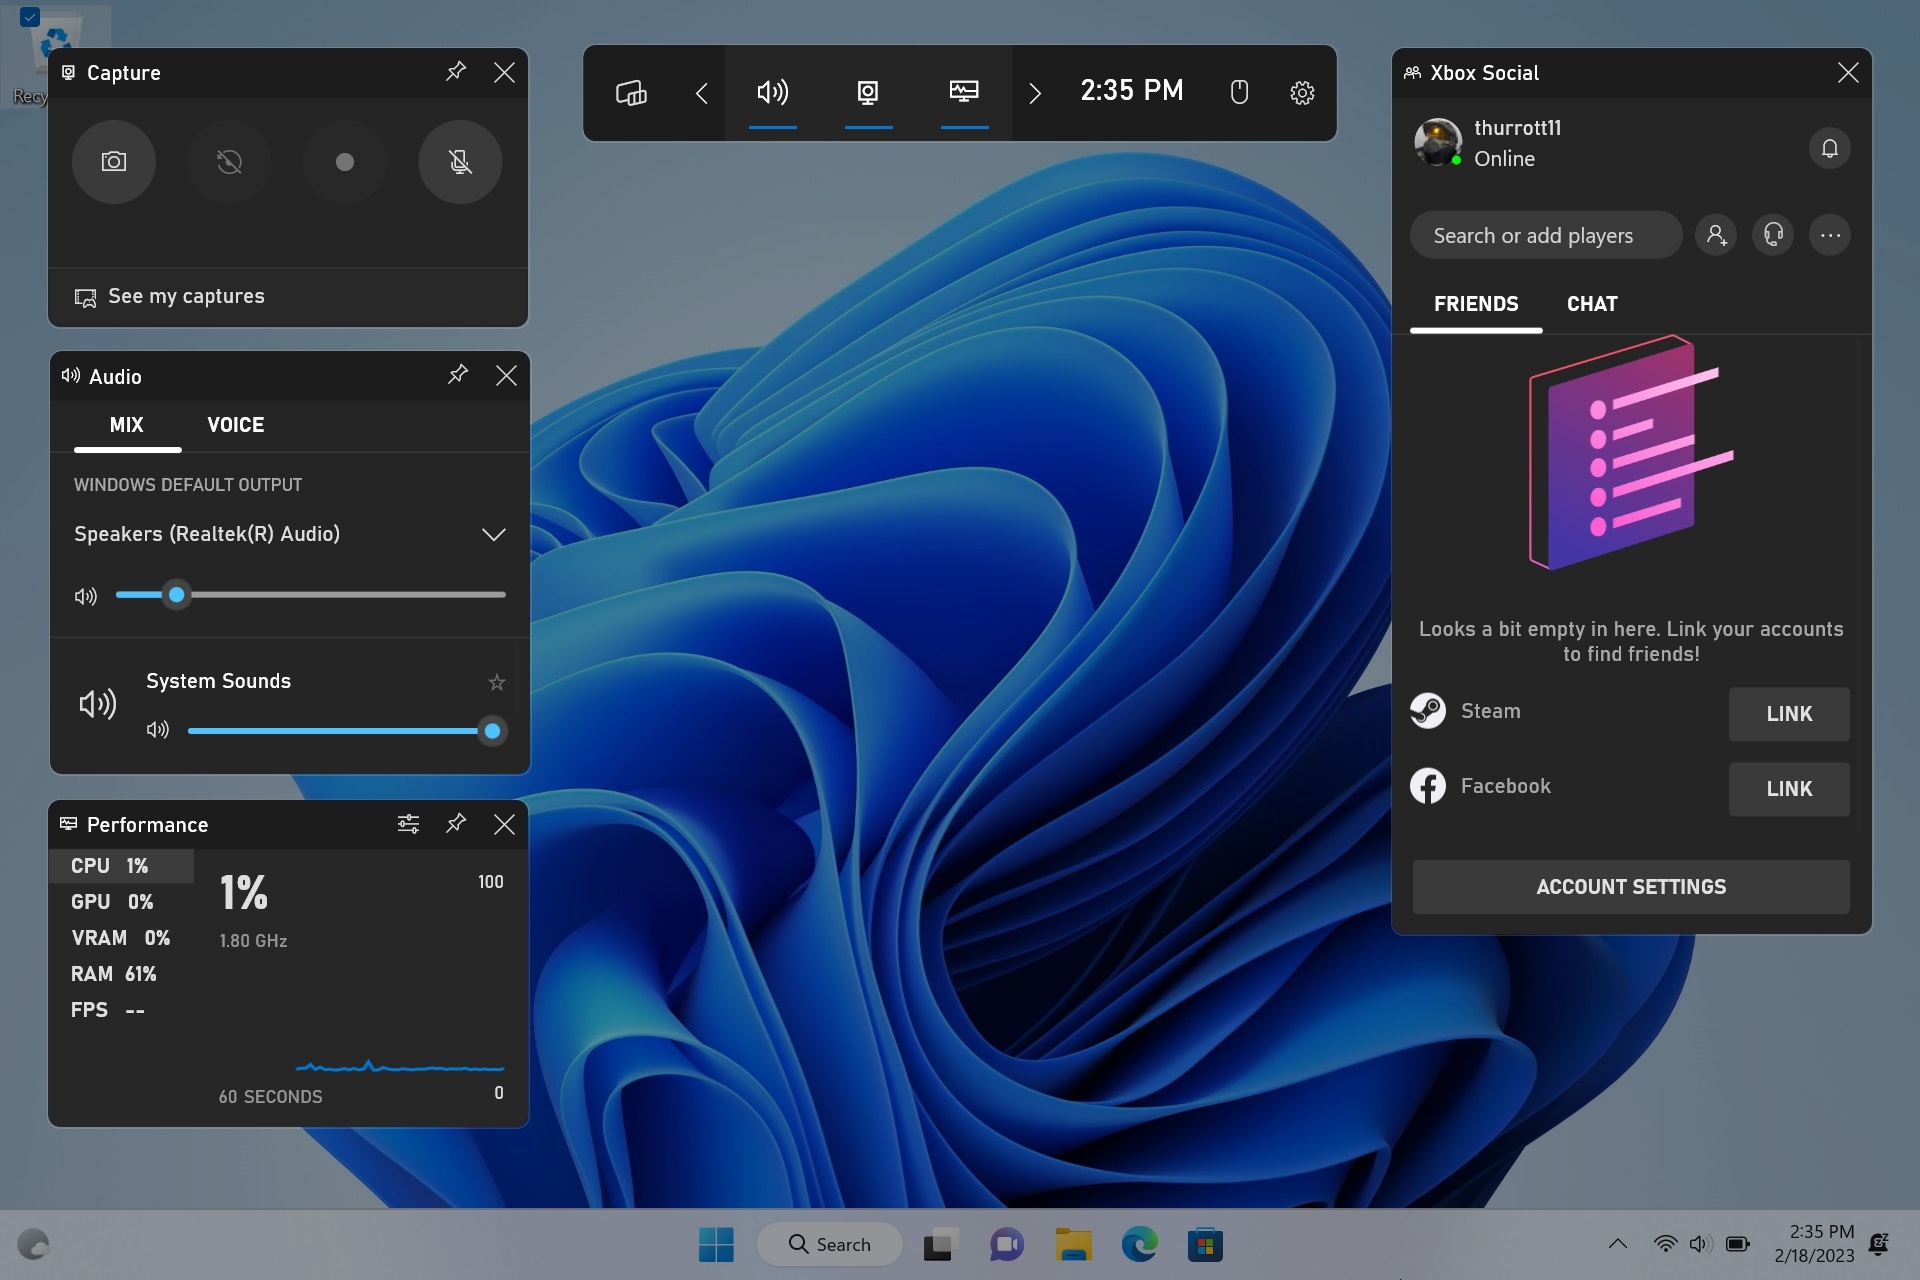Enable click-through mouse icon in Game Bar
Viewport: 1920px width, 1280px height.
click(x=1239, y=93)
